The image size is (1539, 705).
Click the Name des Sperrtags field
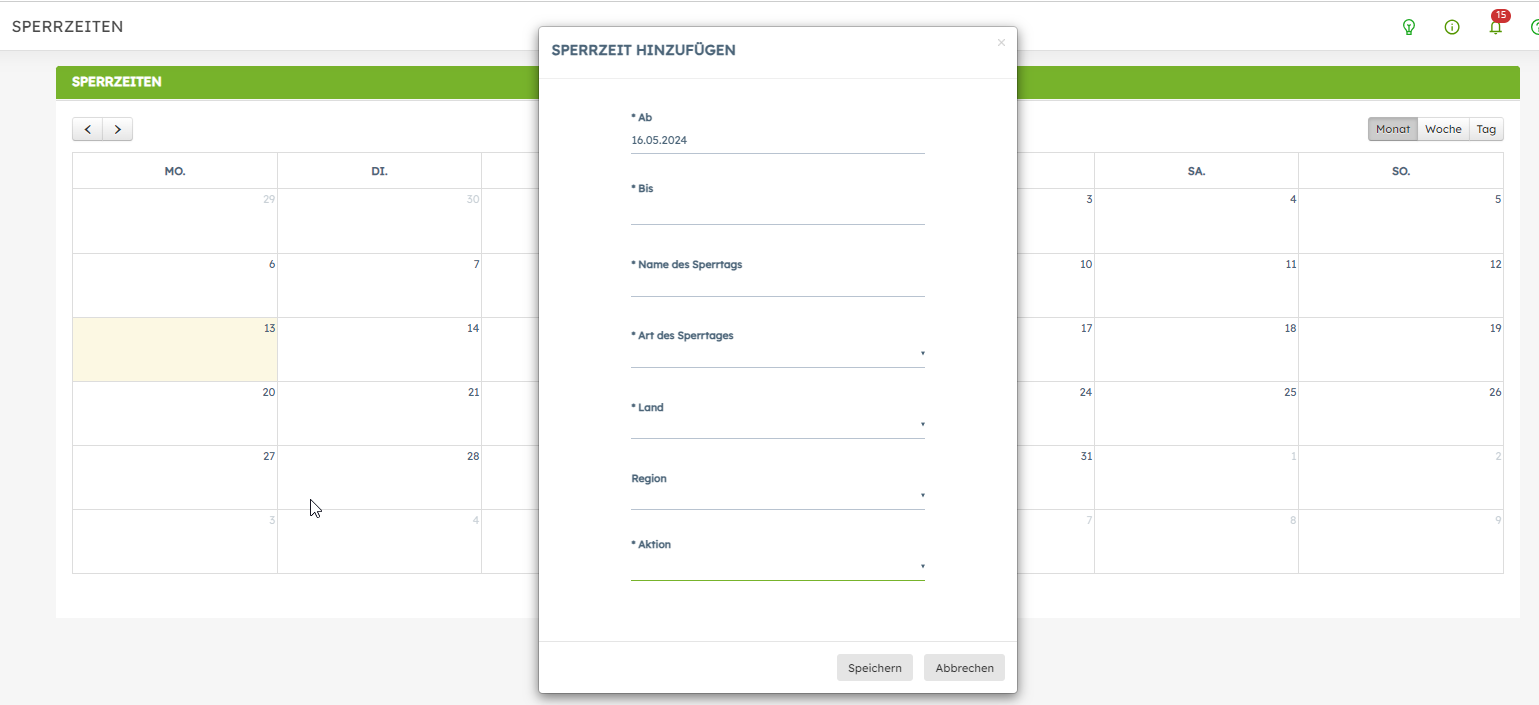click(777, 284)
